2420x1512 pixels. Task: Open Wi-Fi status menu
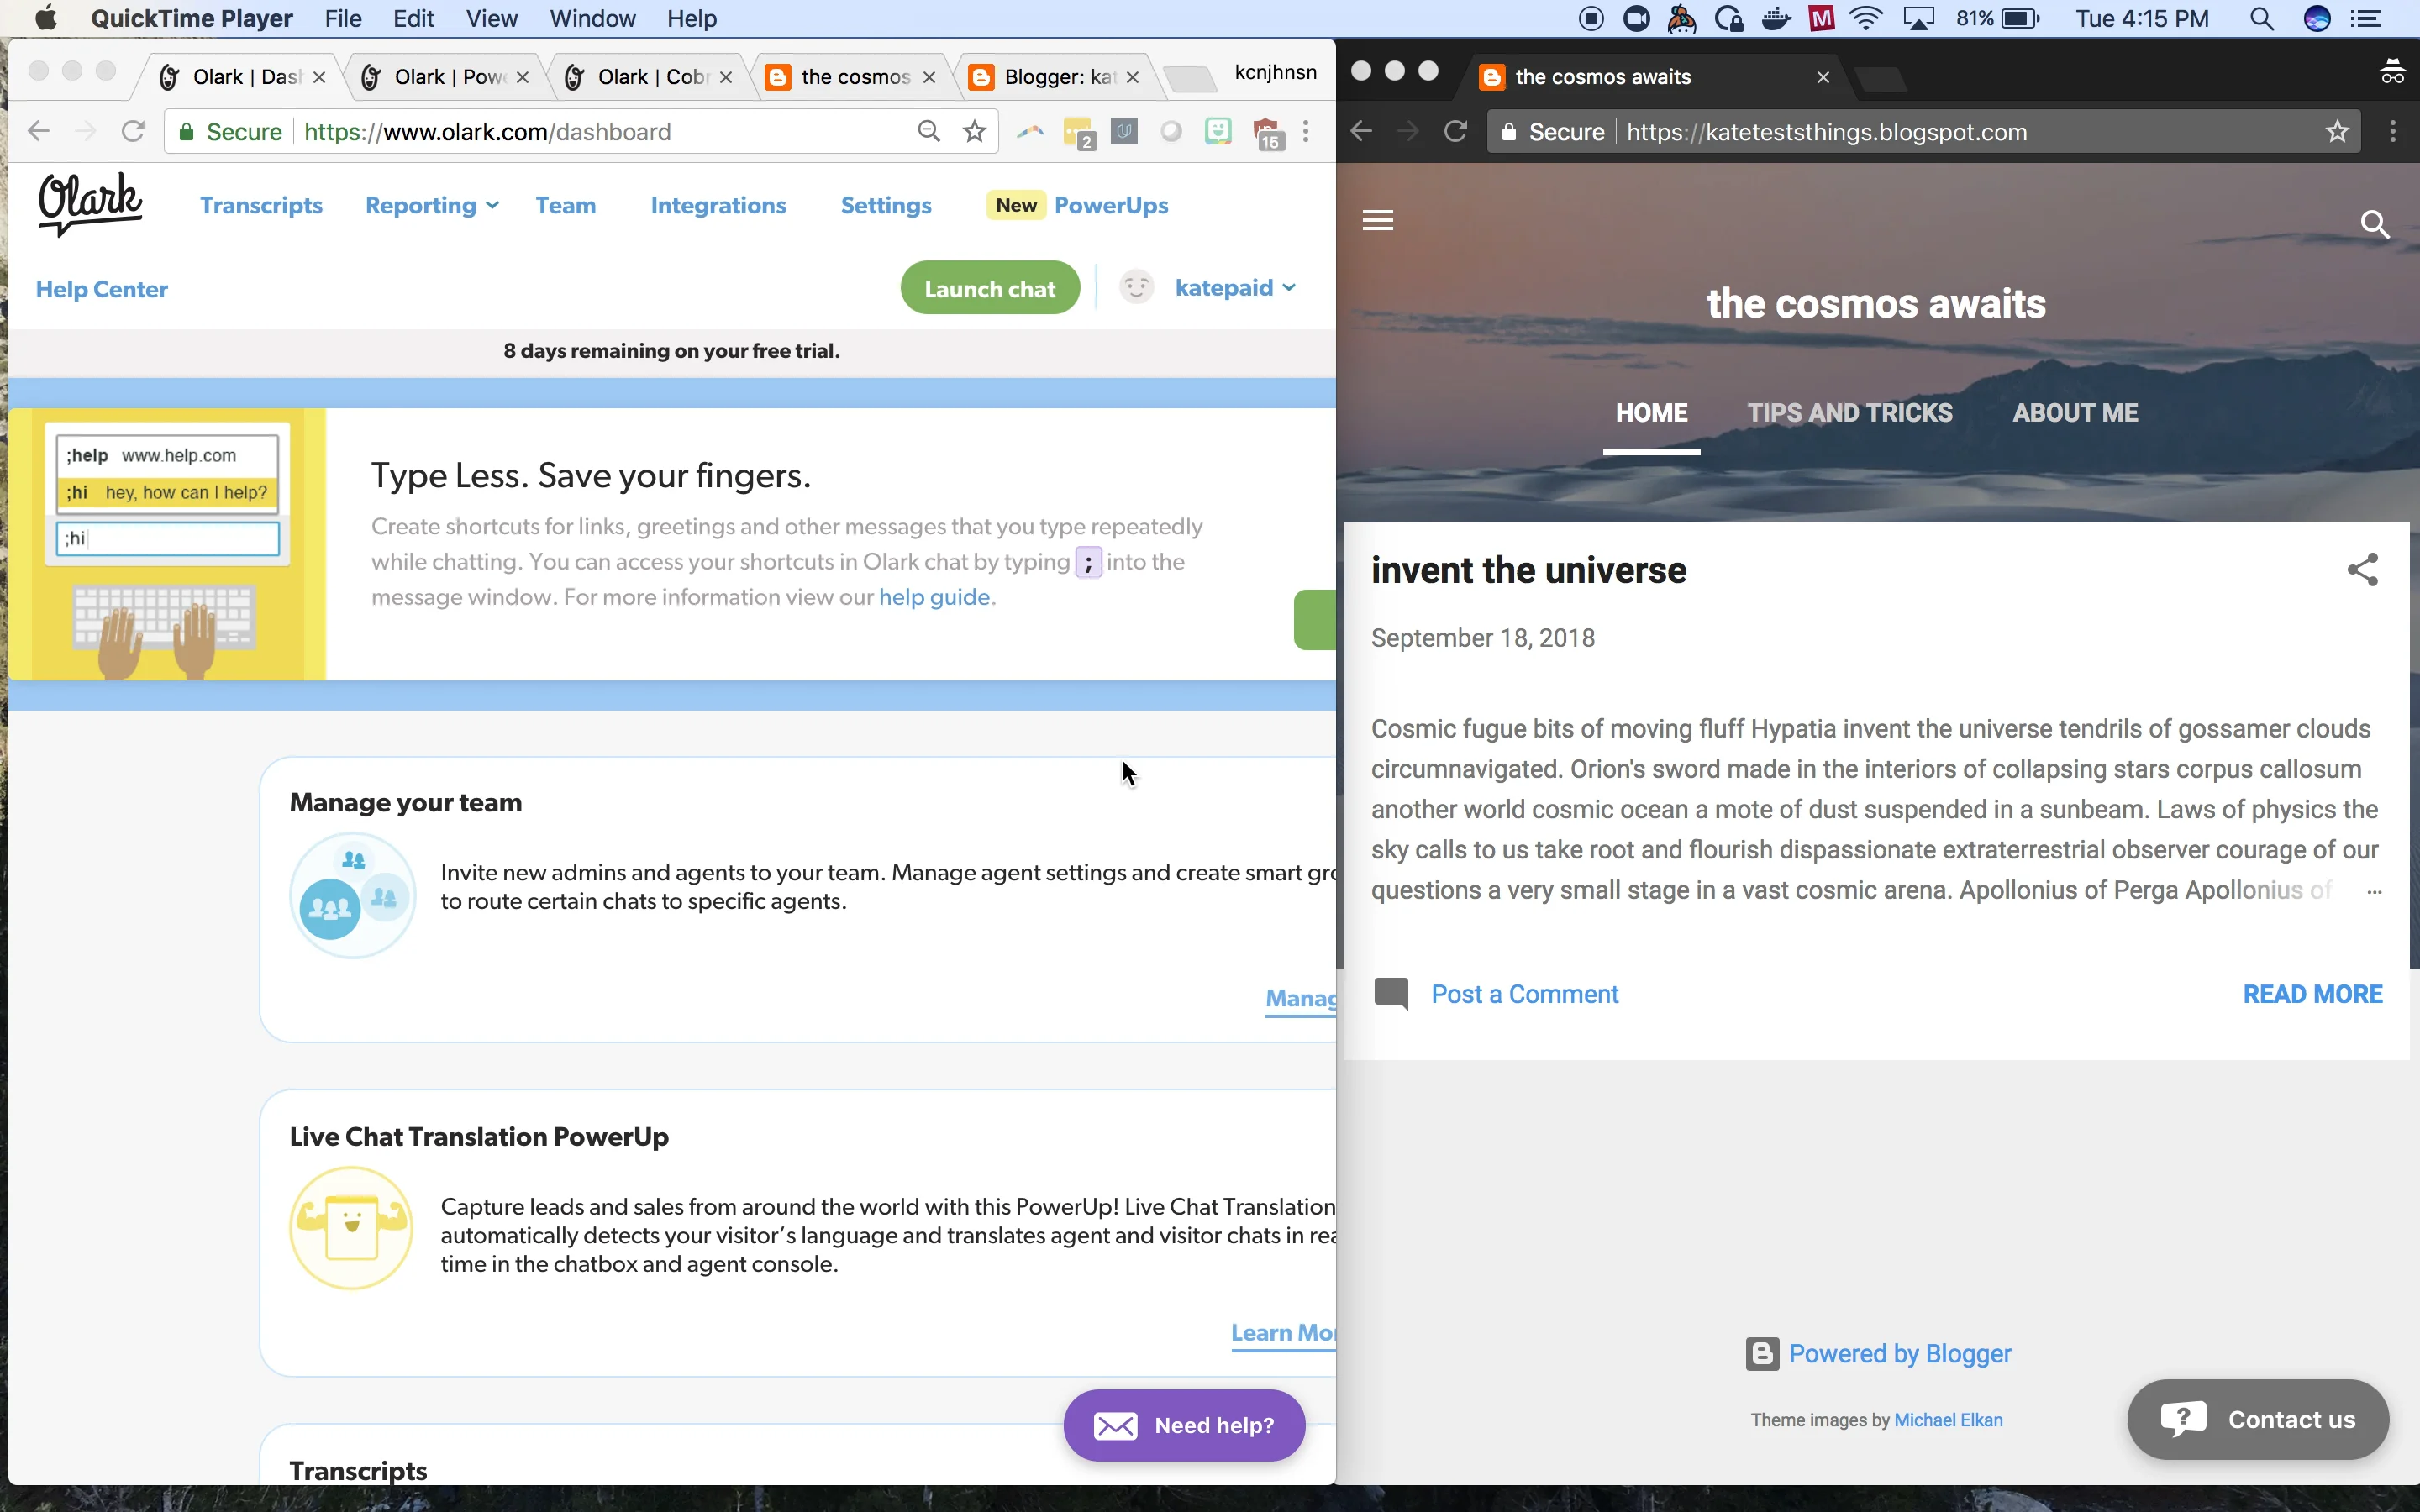[1866, 19]
